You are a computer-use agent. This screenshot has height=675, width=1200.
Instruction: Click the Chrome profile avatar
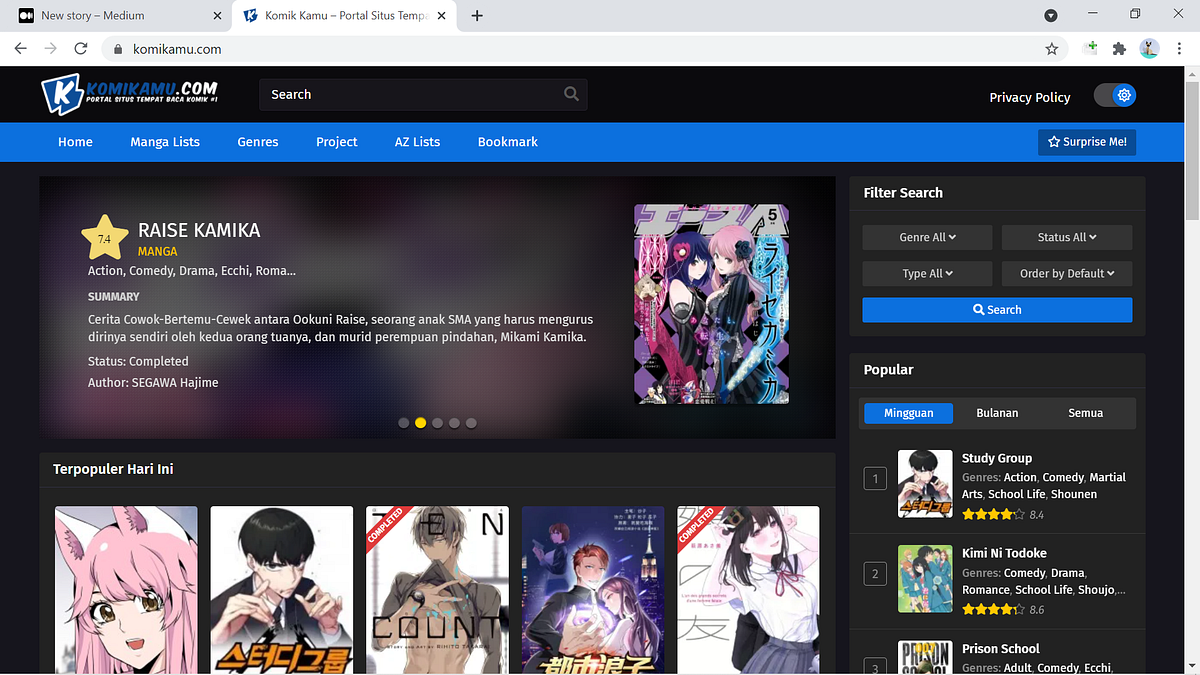point(1149,48)
